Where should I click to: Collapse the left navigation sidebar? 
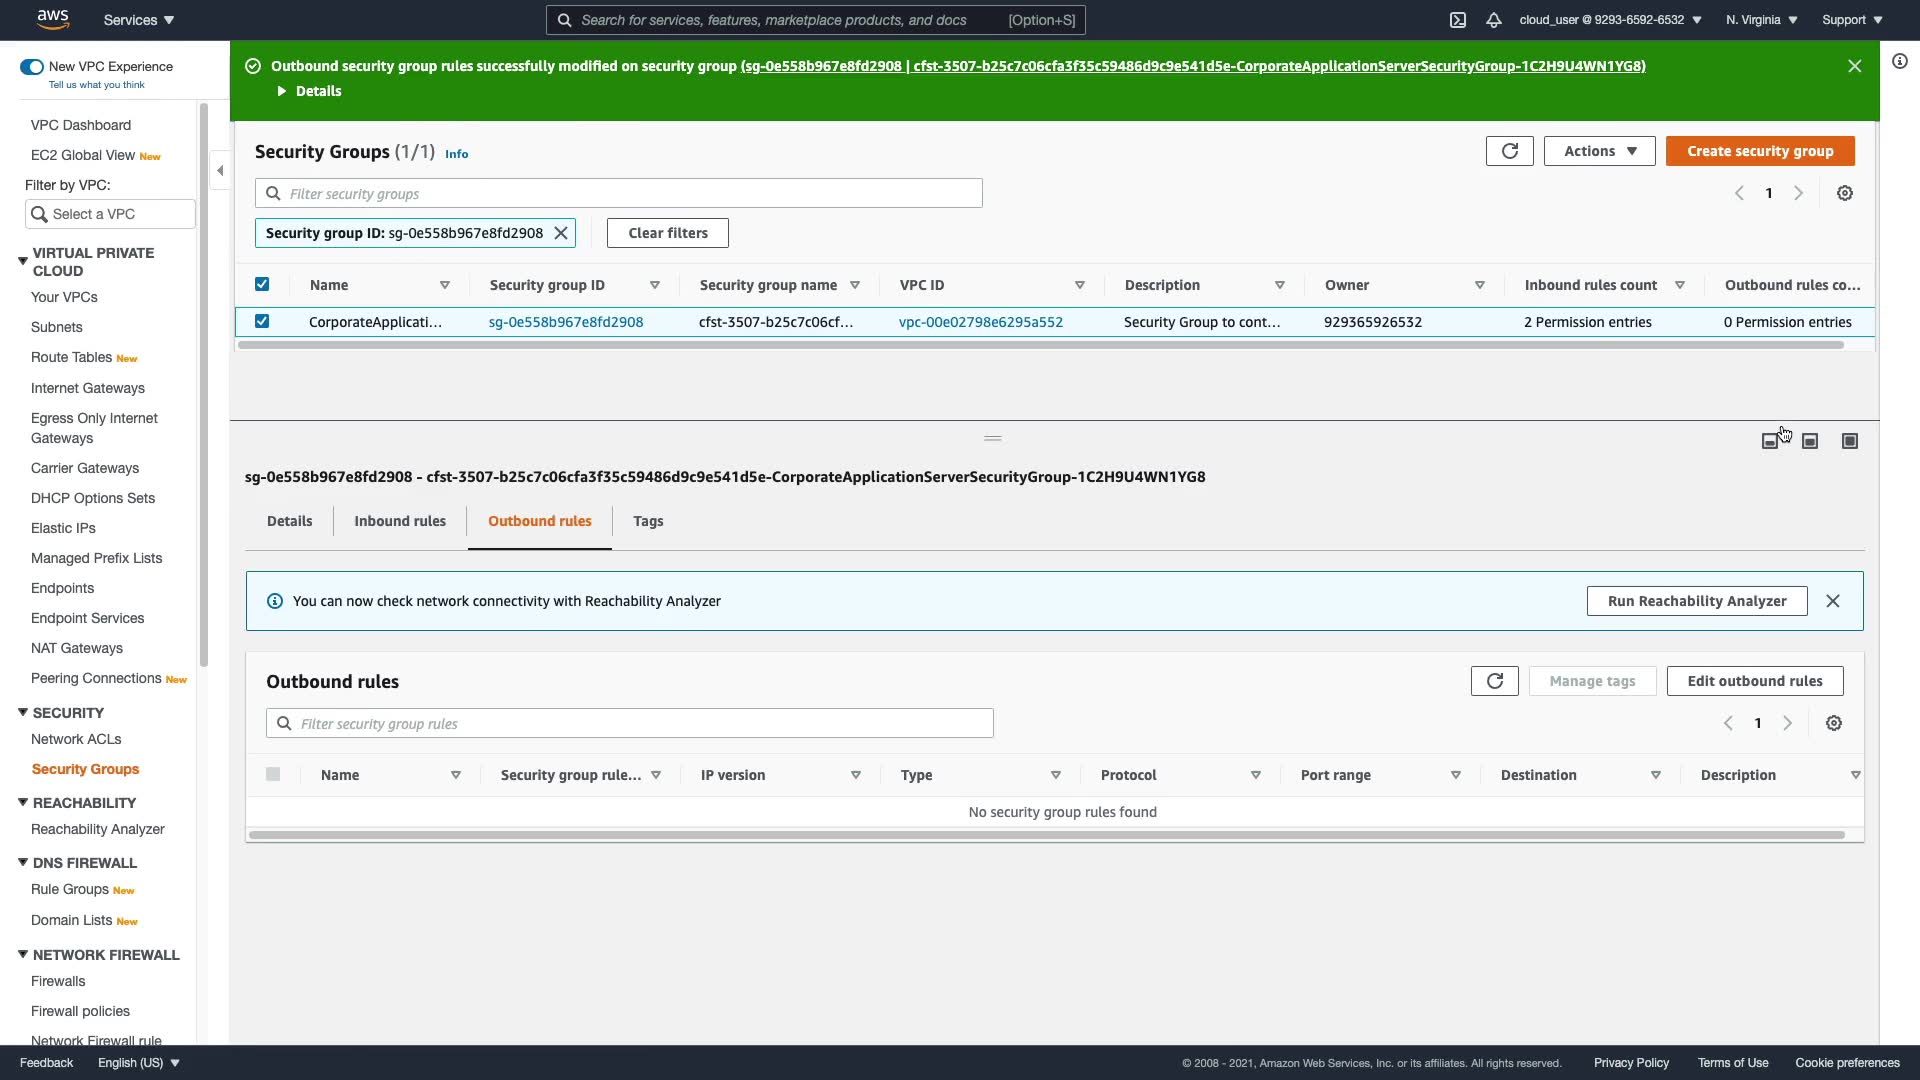[220, 170]
